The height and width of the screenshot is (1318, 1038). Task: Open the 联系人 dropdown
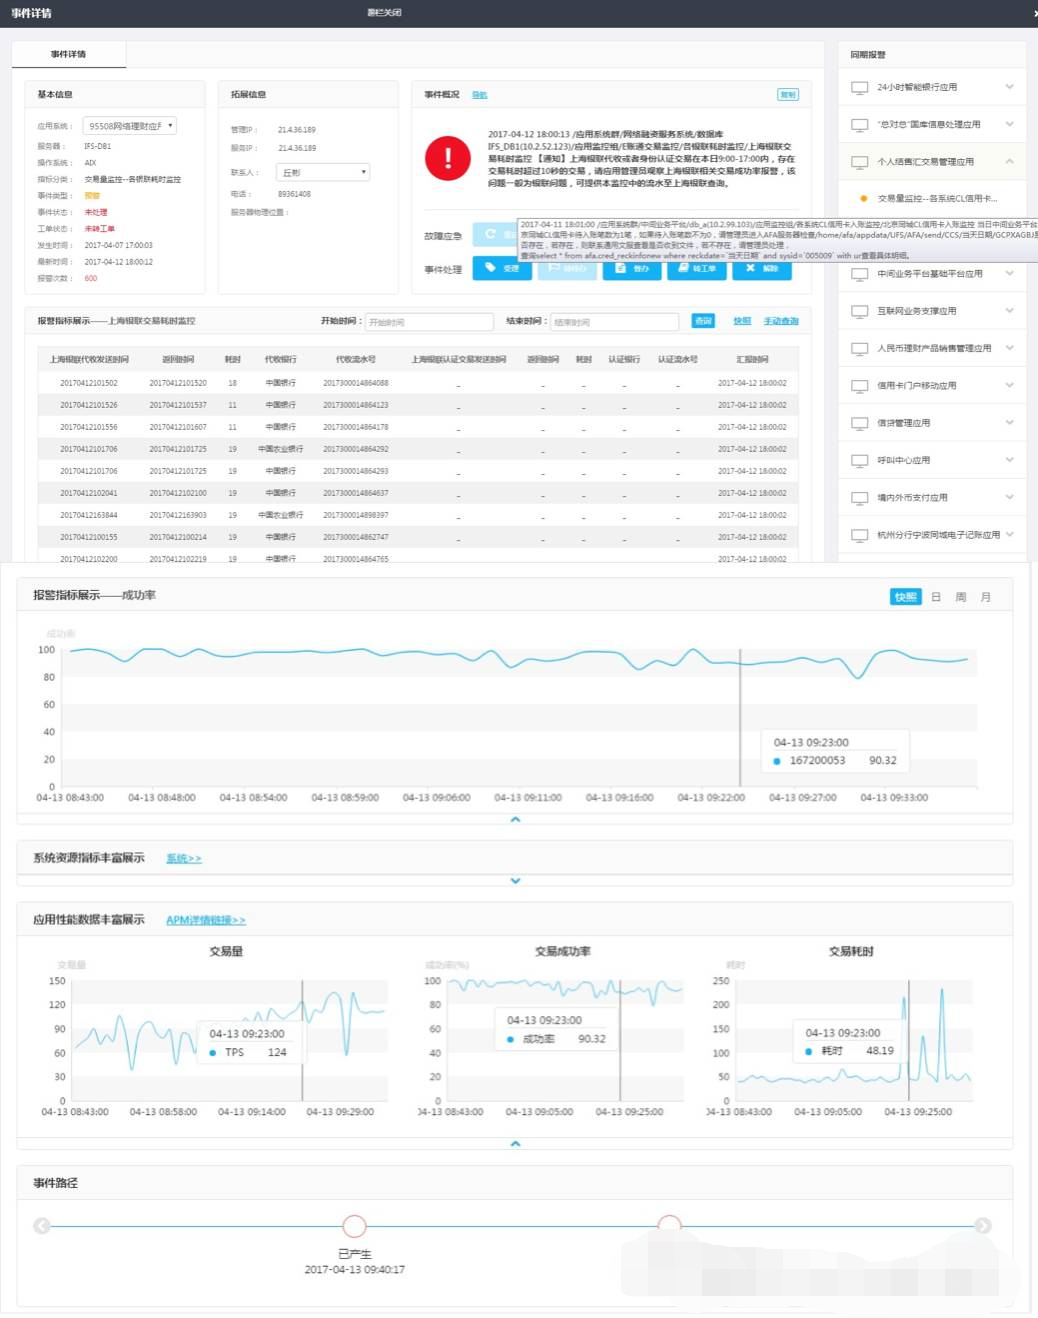pos(323,172)
